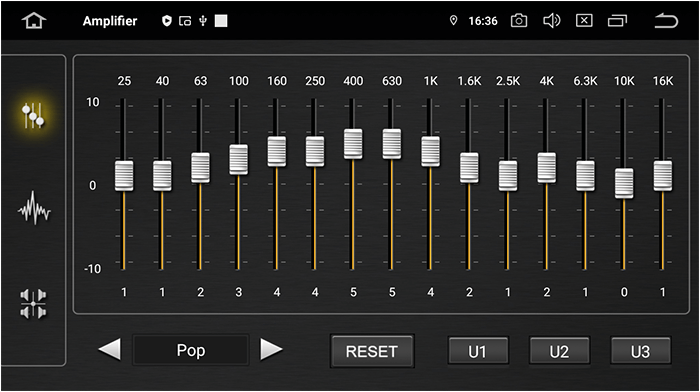Load the U3 user preset
Viewport: 700px width, 392px height.
pyautogui.click(x=641, y=351)
